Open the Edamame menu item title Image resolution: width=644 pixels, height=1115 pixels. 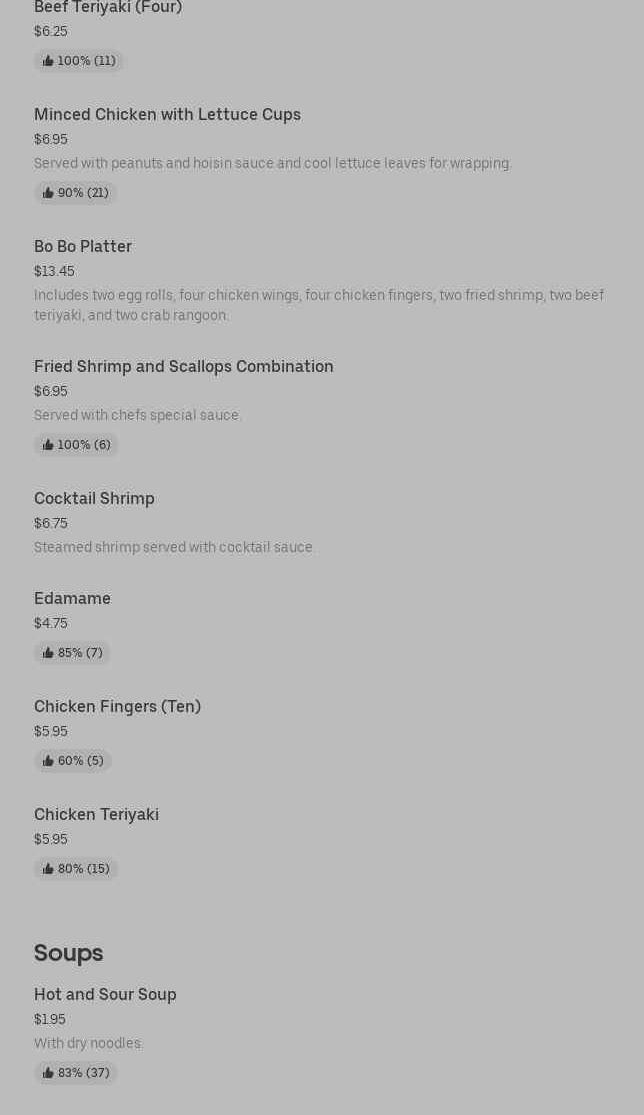tap(72, 599)
